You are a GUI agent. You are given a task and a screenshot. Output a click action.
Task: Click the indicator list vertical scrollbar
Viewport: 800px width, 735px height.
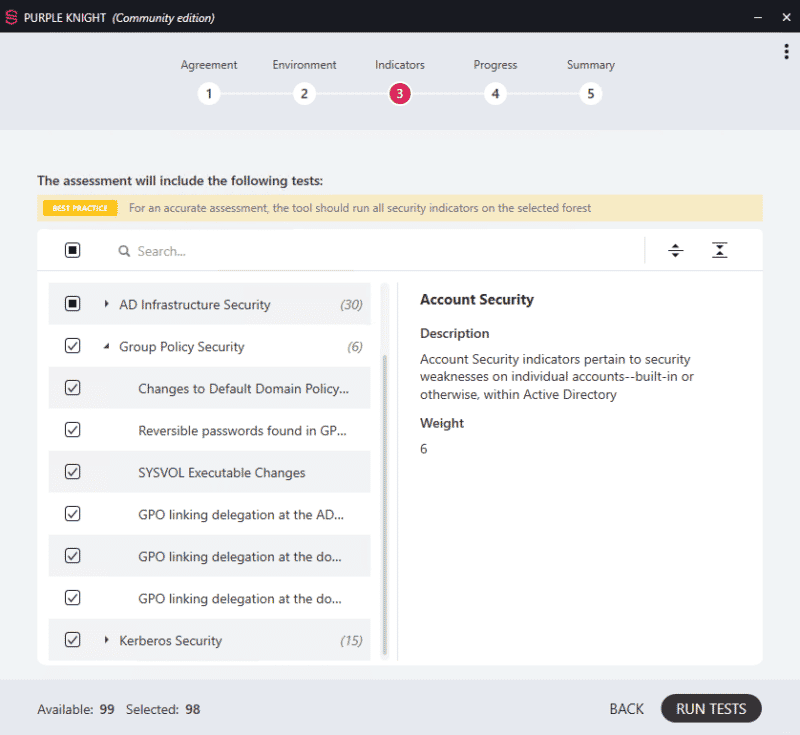tap(385, 500)
